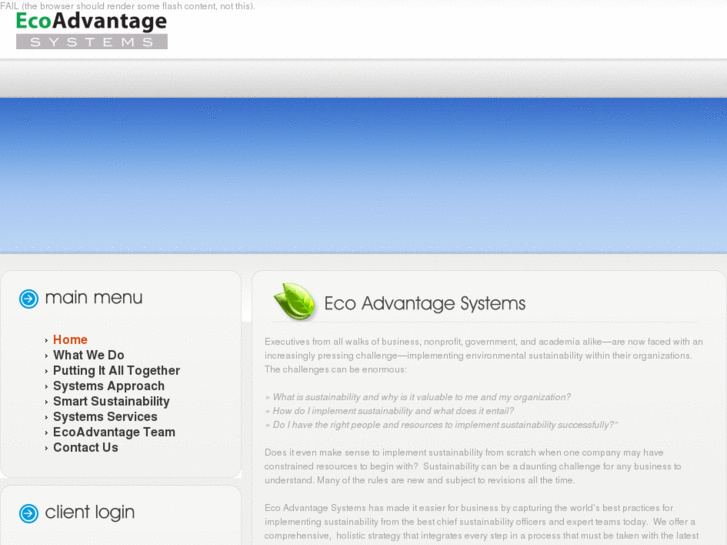Open Smart Sustainability menu link
This screenshot has width=727, height=545.
click(111, 401)
